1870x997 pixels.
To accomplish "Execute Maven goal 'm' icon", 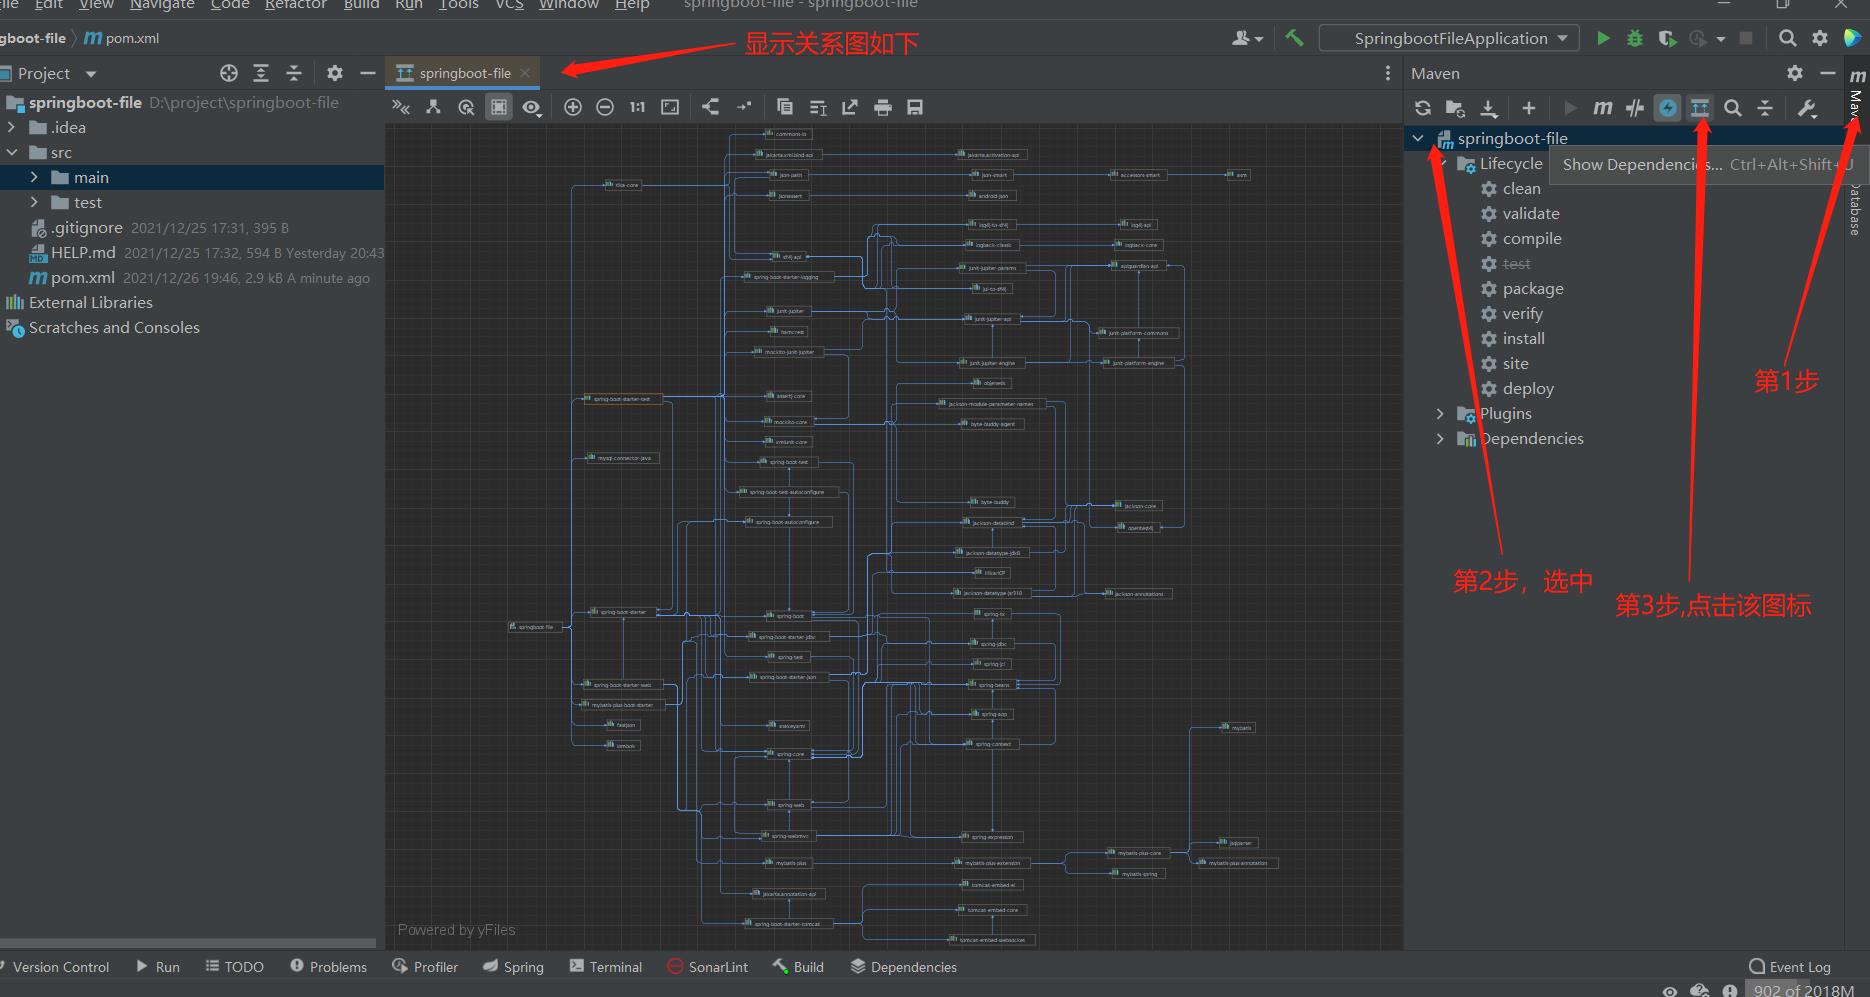I will [x=1602, y=108].
